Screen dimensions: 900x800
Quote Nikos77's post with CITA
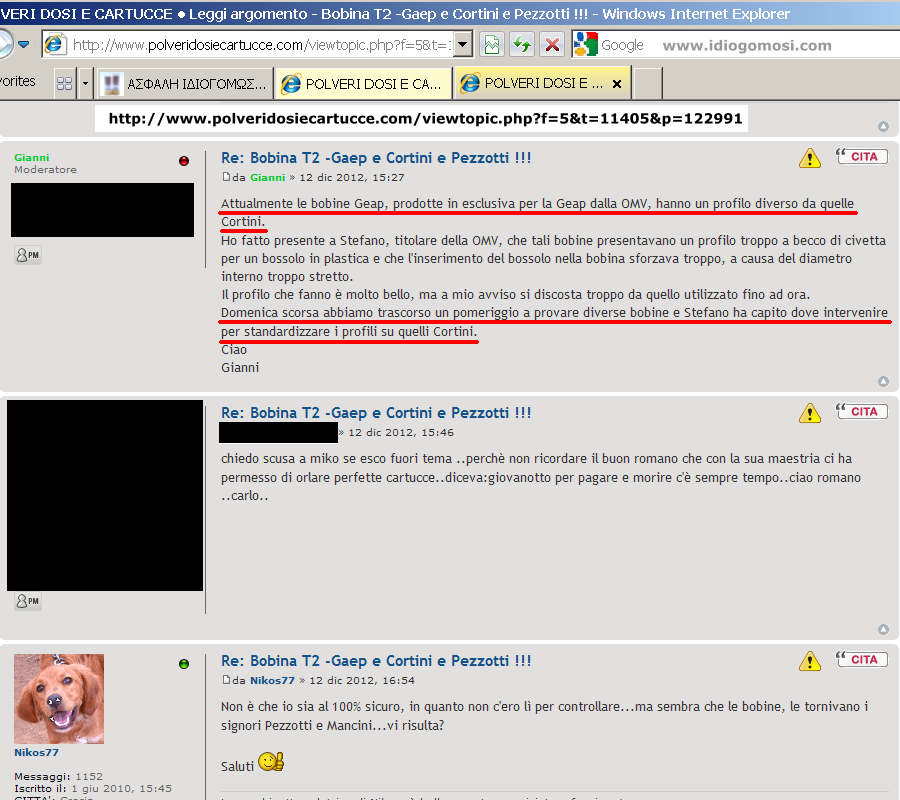click(862, 659)
